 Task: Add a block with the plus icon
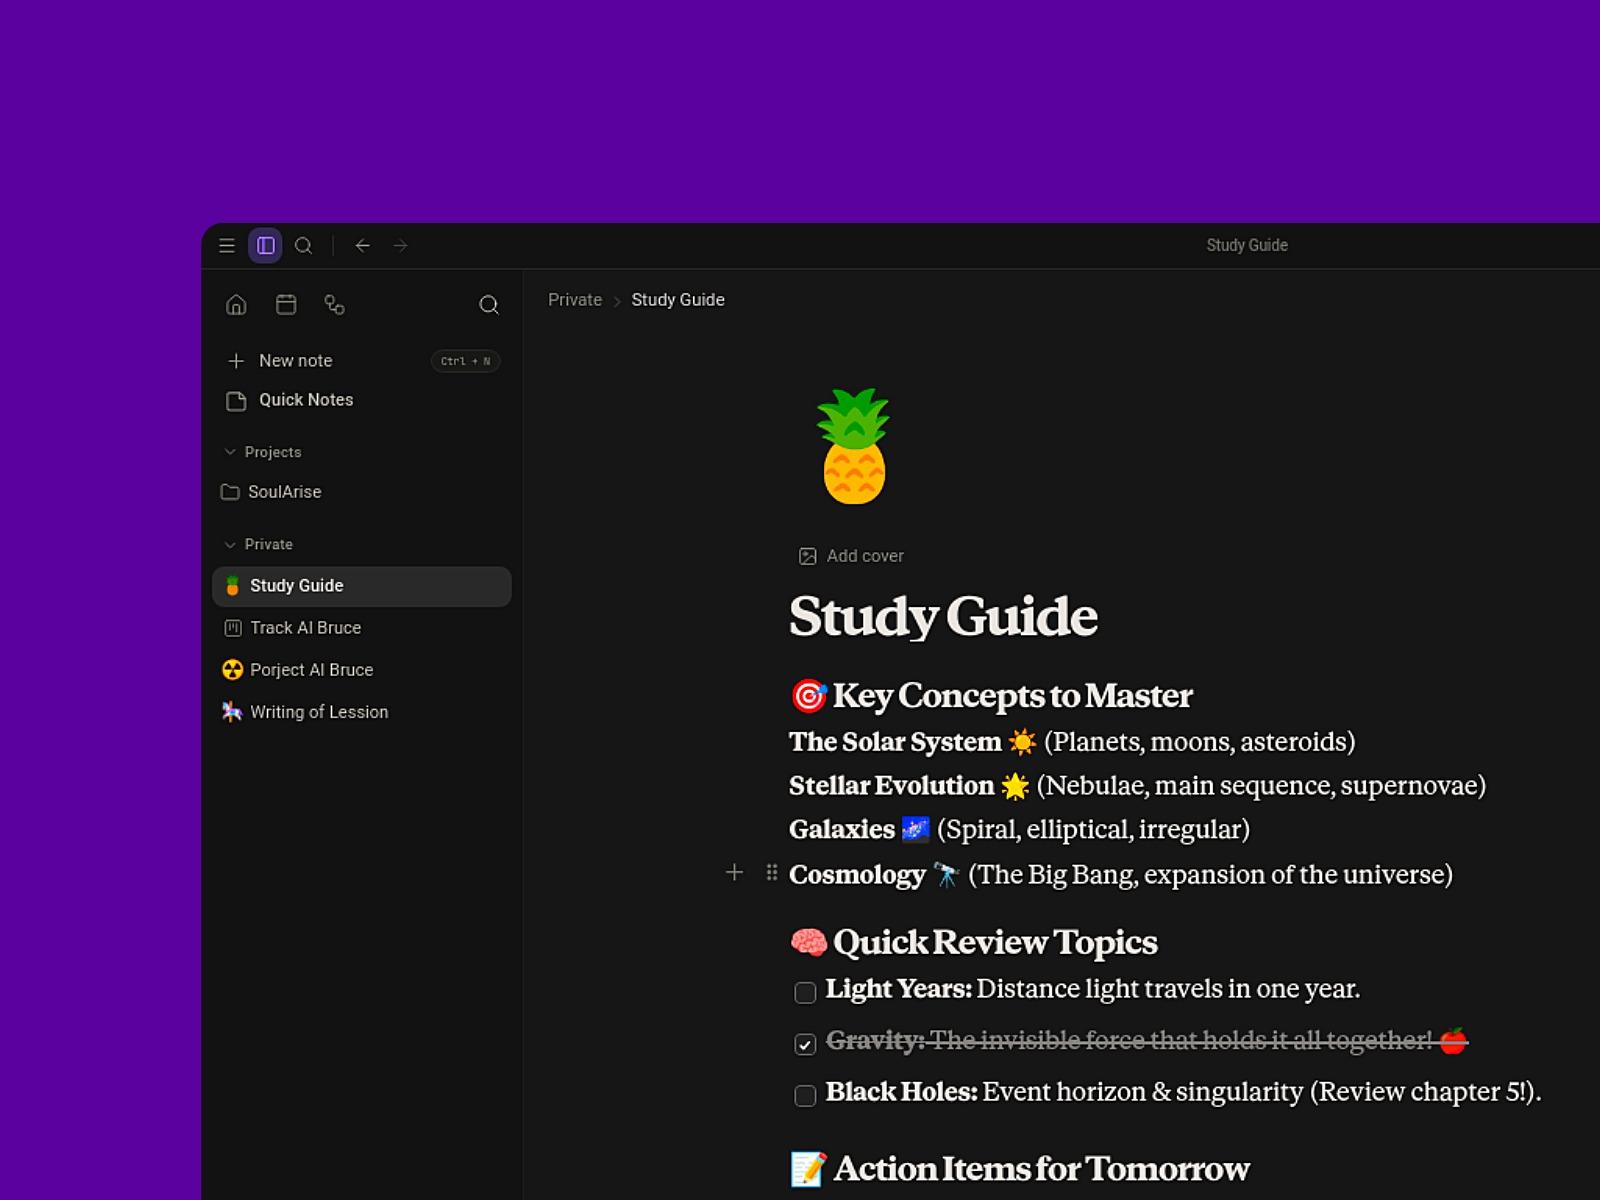coord(734,873)
